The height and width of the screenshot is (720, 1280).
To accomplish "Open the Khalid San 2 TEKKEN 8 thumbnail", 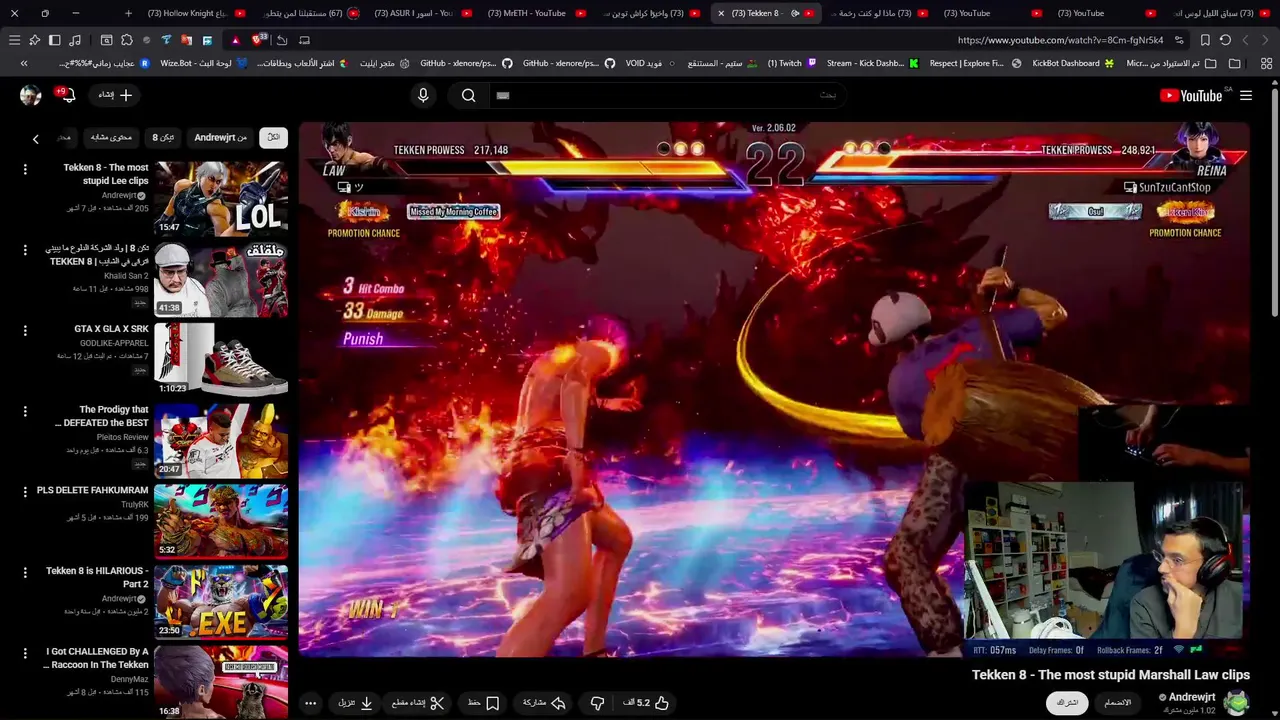I will click(x=221, y=279).
